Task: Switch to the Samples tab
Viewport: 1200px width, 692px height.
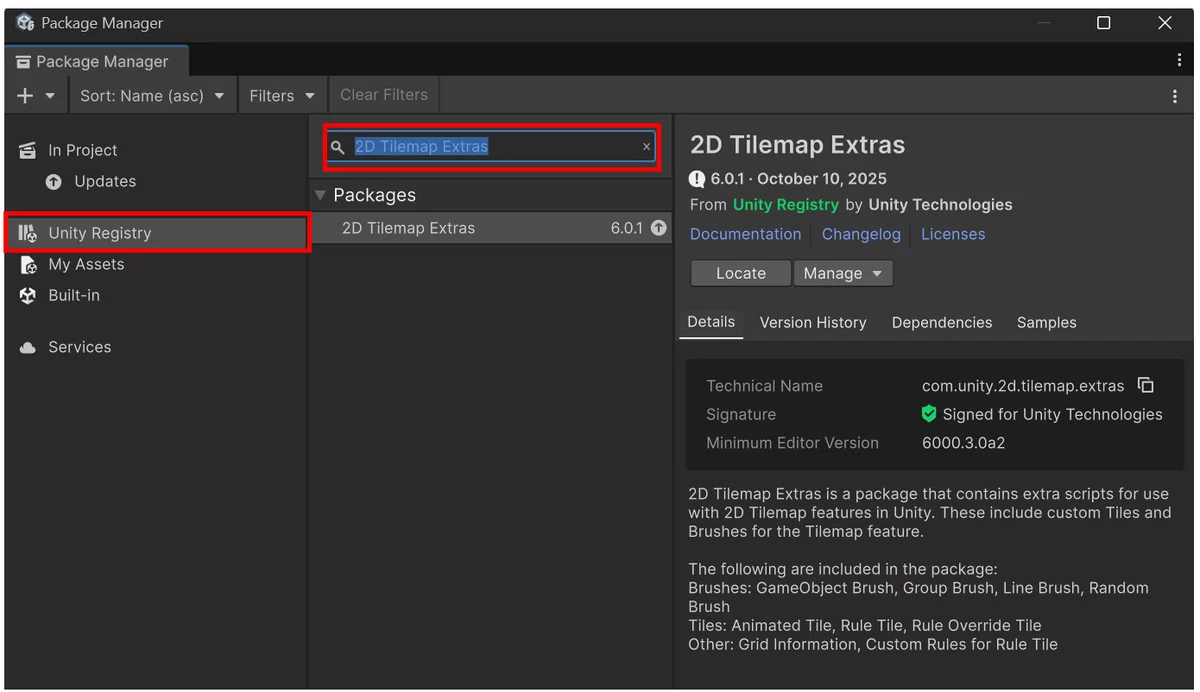Action: (1047, 323)
